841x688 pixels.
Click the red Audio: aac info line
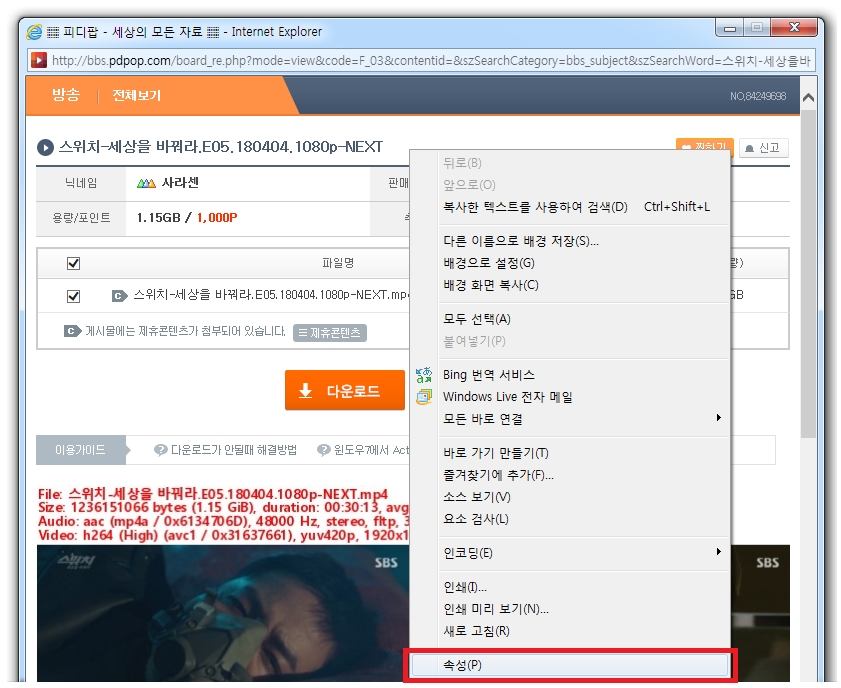(x=224, y=521)
